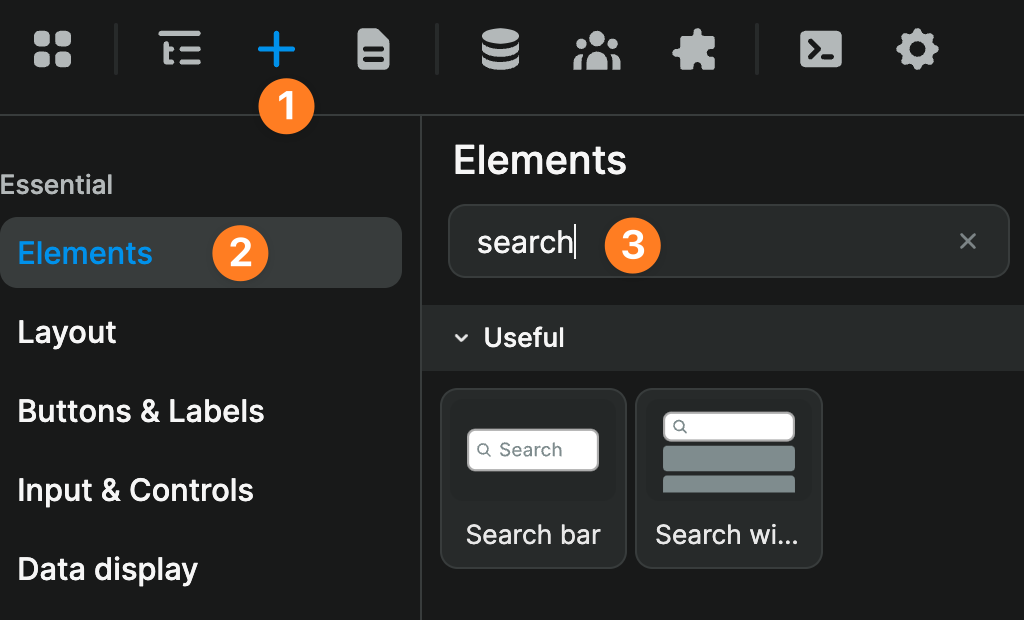Screen dimensions: 1024x620
Task: Switch to the Elements category
Action: tap(84, 252)
